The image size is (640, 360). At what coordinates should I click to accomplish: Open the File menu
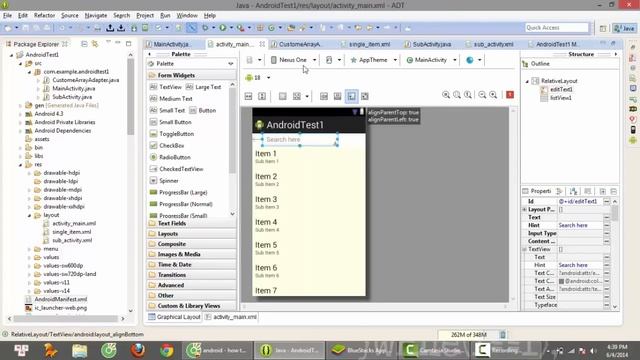point(7,16)
